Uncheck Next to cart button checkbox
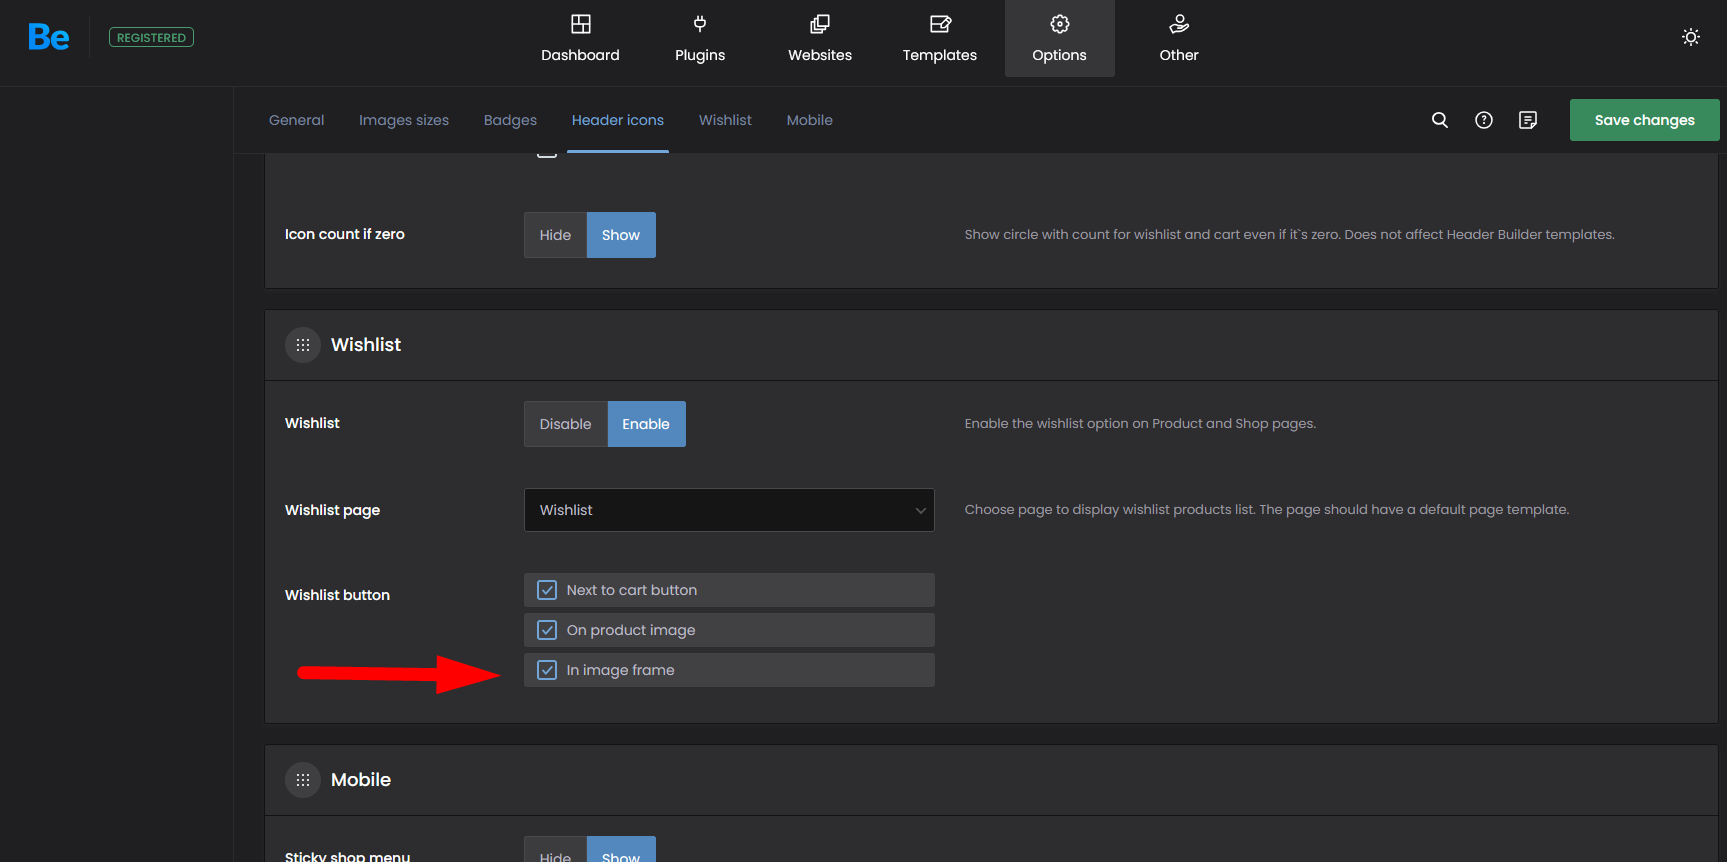The image size is (1727, 862). coord(547,590)
